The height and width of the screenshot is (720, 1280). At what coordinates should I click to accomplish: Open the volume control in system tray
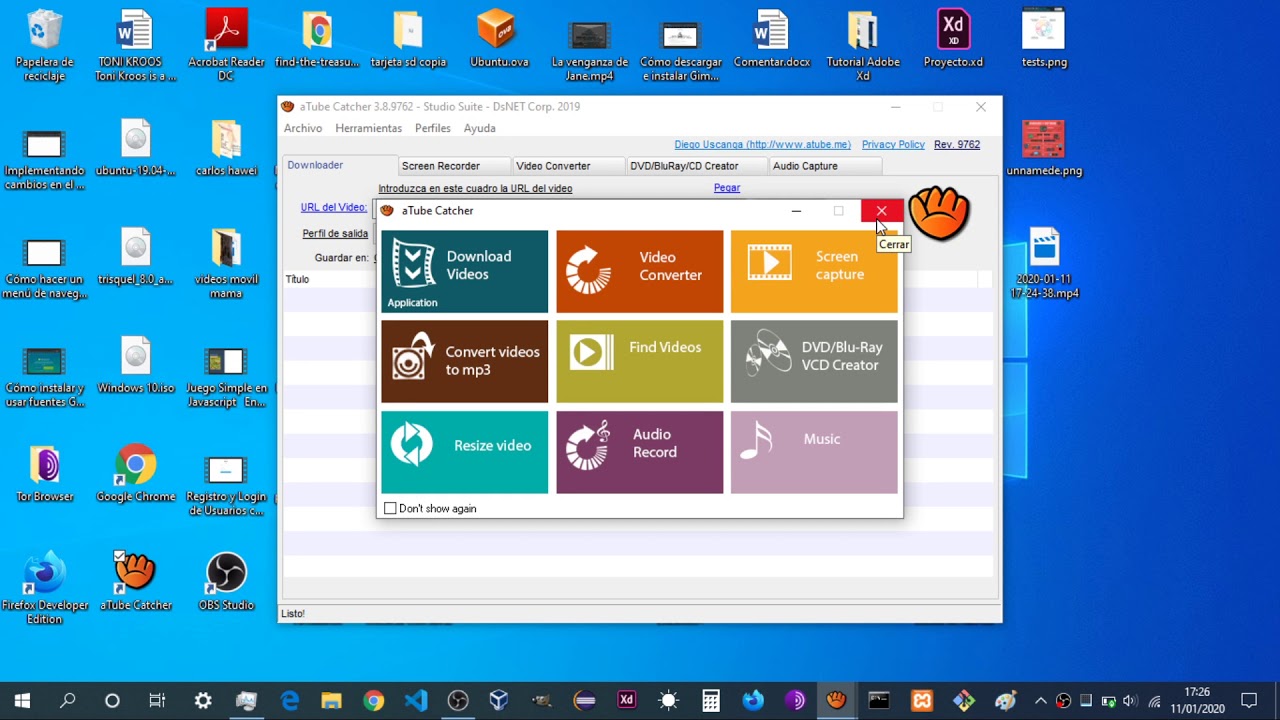coord(1129,701)
